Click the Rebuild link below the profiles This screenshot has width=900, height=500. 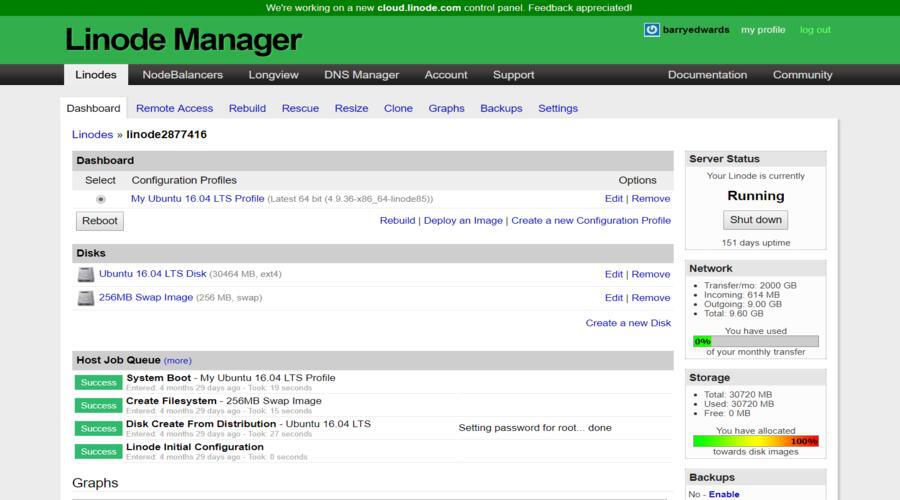point(397,220)
